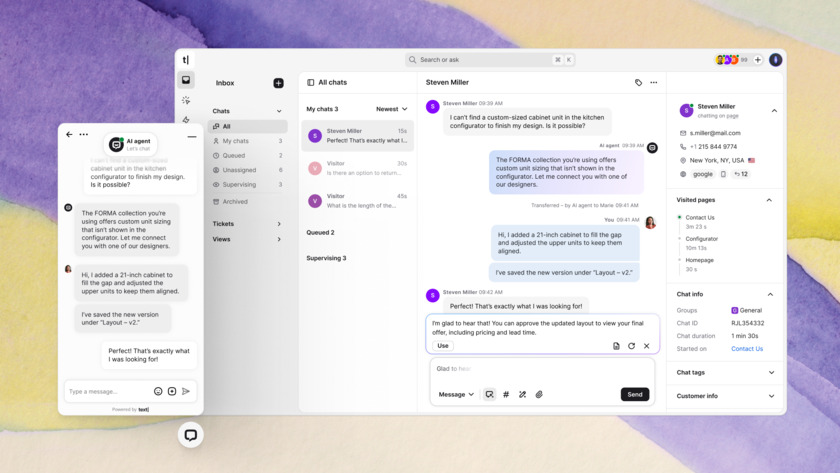Click the device icon next to google tag

coord(723,174)
